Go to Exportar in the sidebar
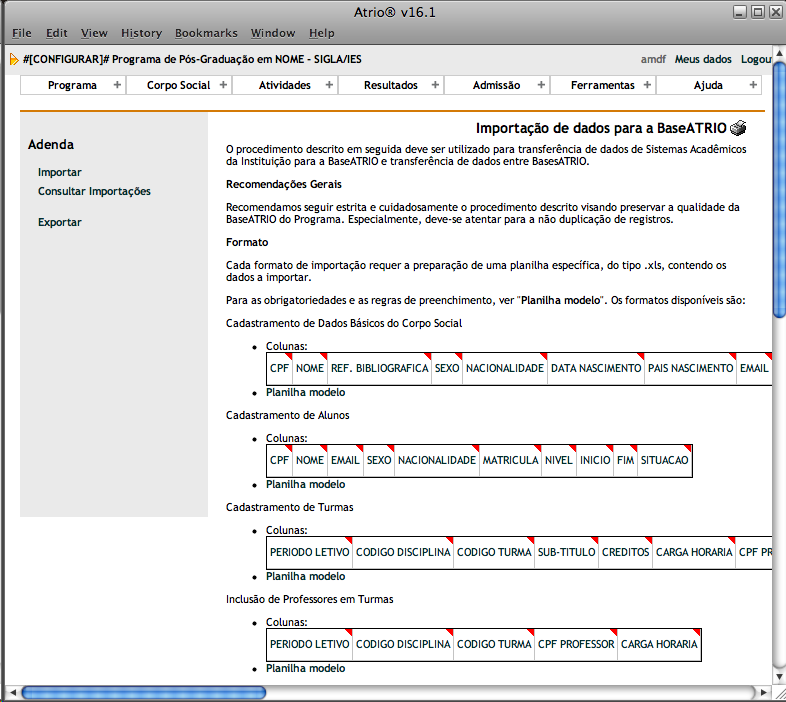The height and width of the screenshot is (702, 786). tap(60, 222)
